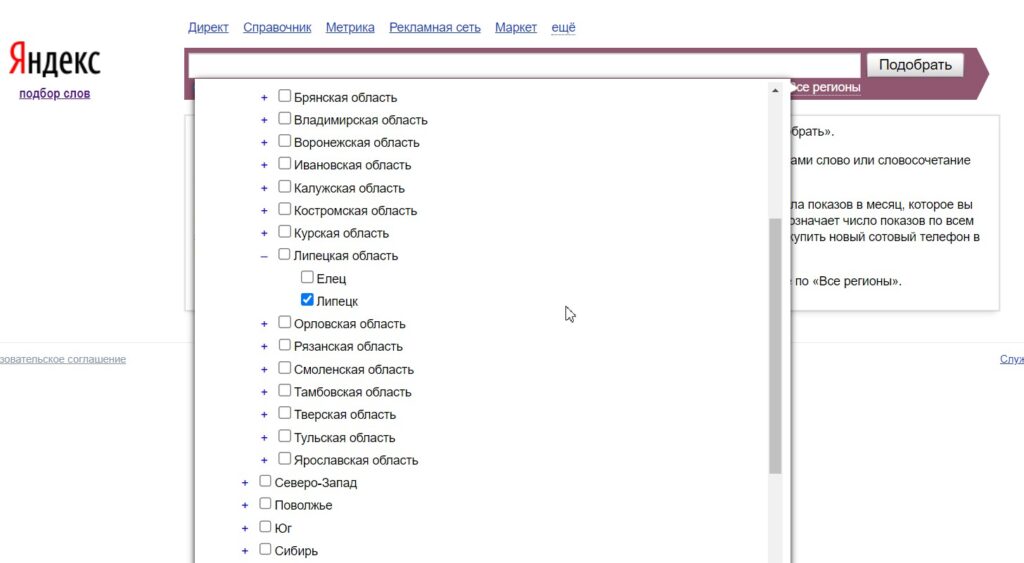Expand the Владимирская область node
This screenshot has width=1024, height=563.
coord(264,120)
